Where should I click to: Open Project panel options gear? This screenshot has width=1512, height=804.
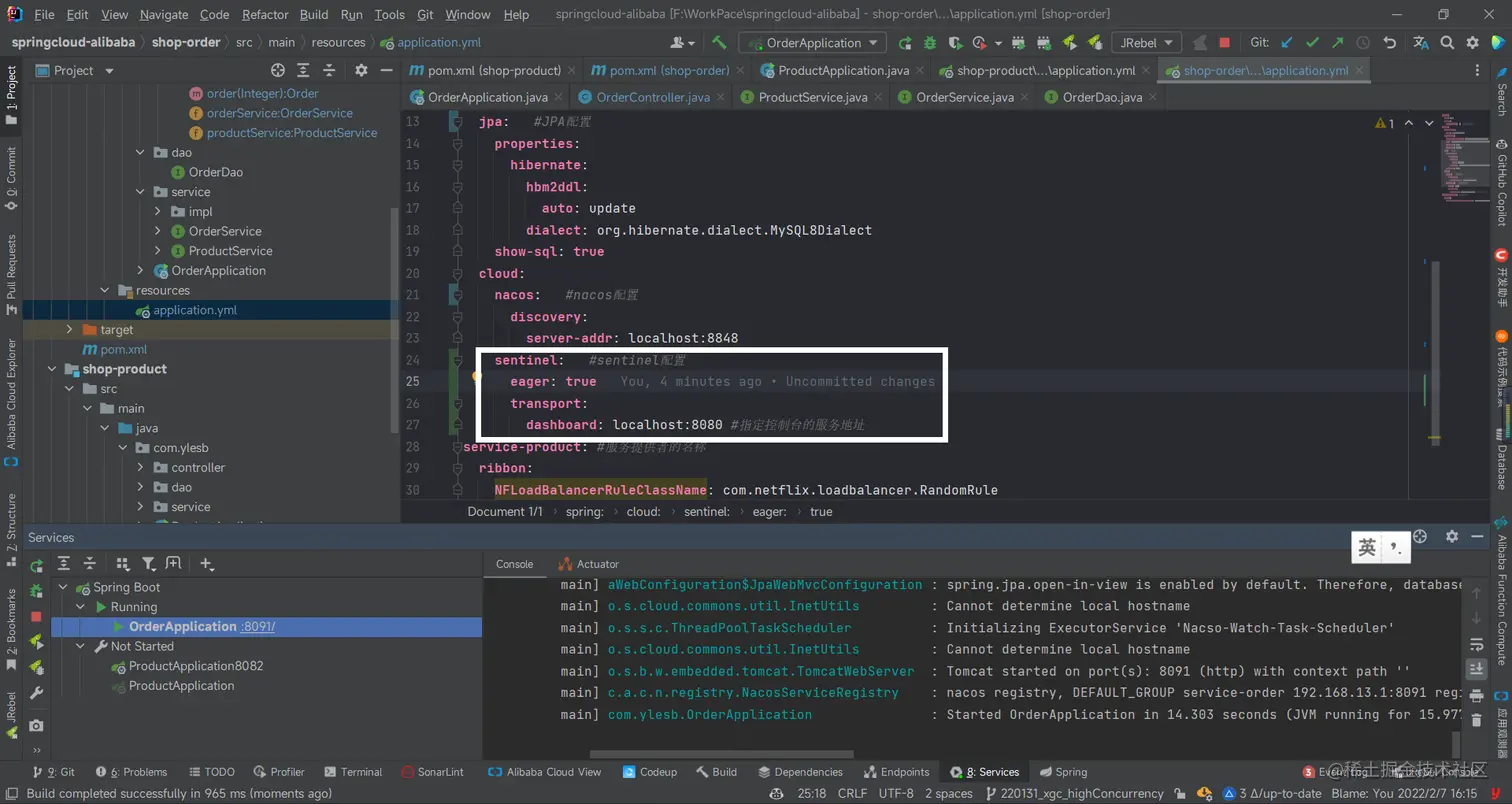click(361, 71)
